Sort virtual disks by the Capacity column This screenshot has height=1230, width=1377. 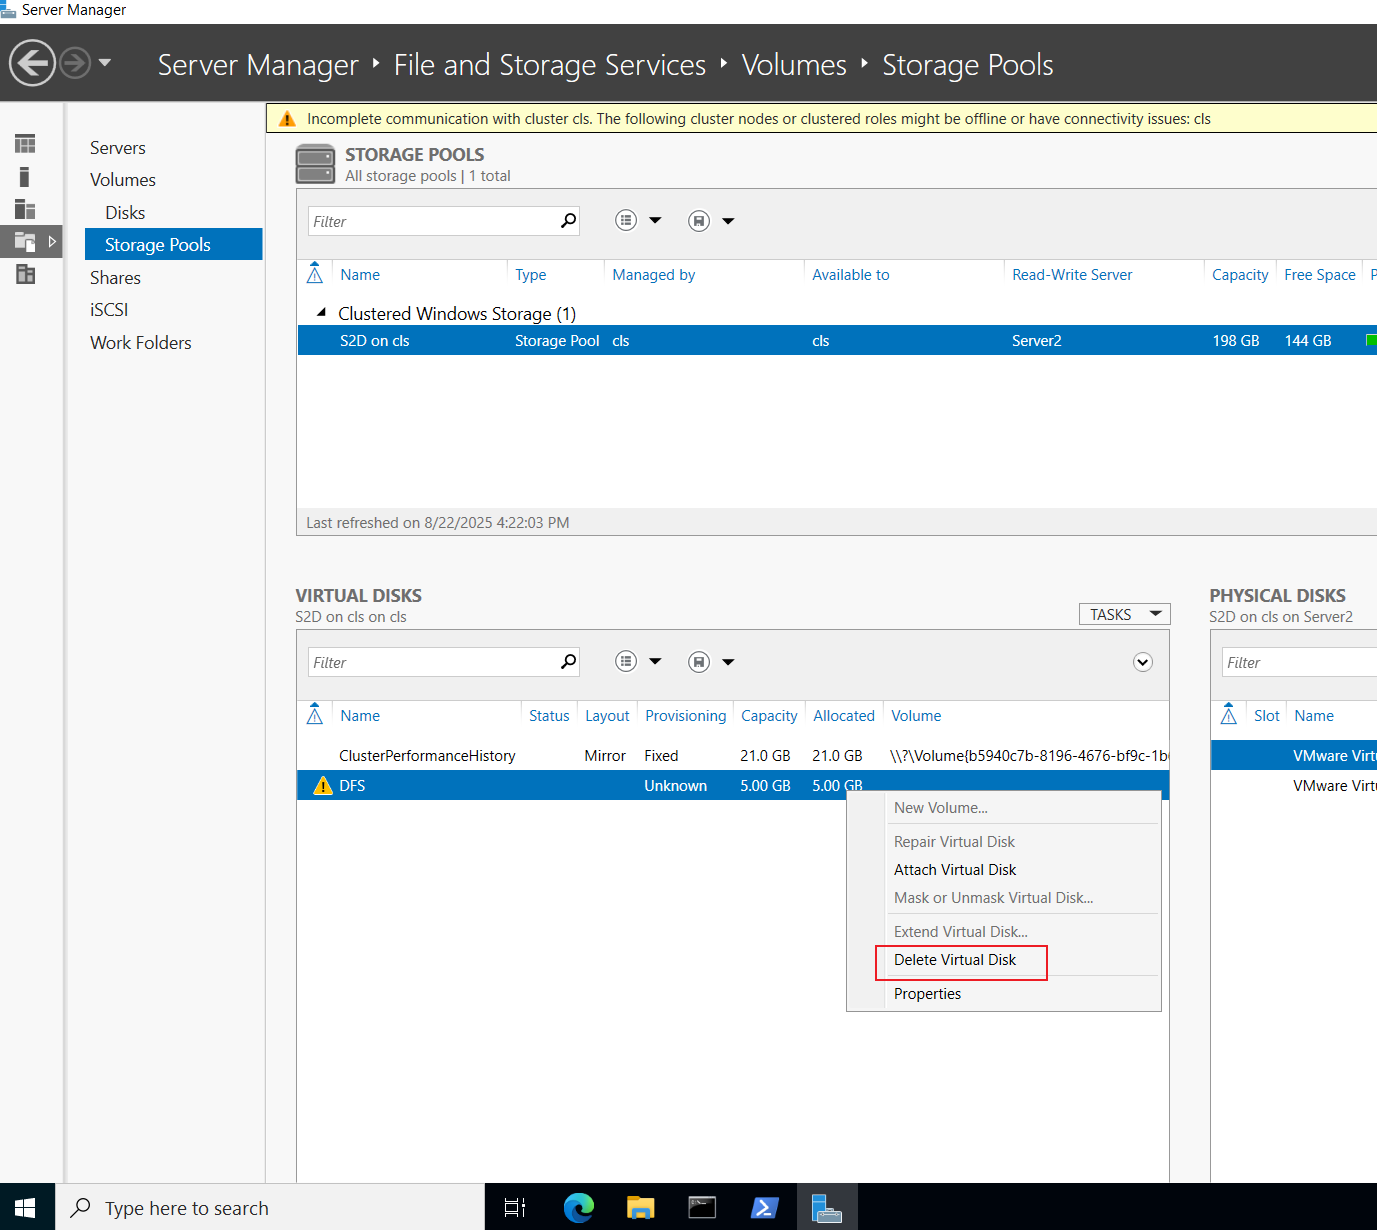click(769, 716)
